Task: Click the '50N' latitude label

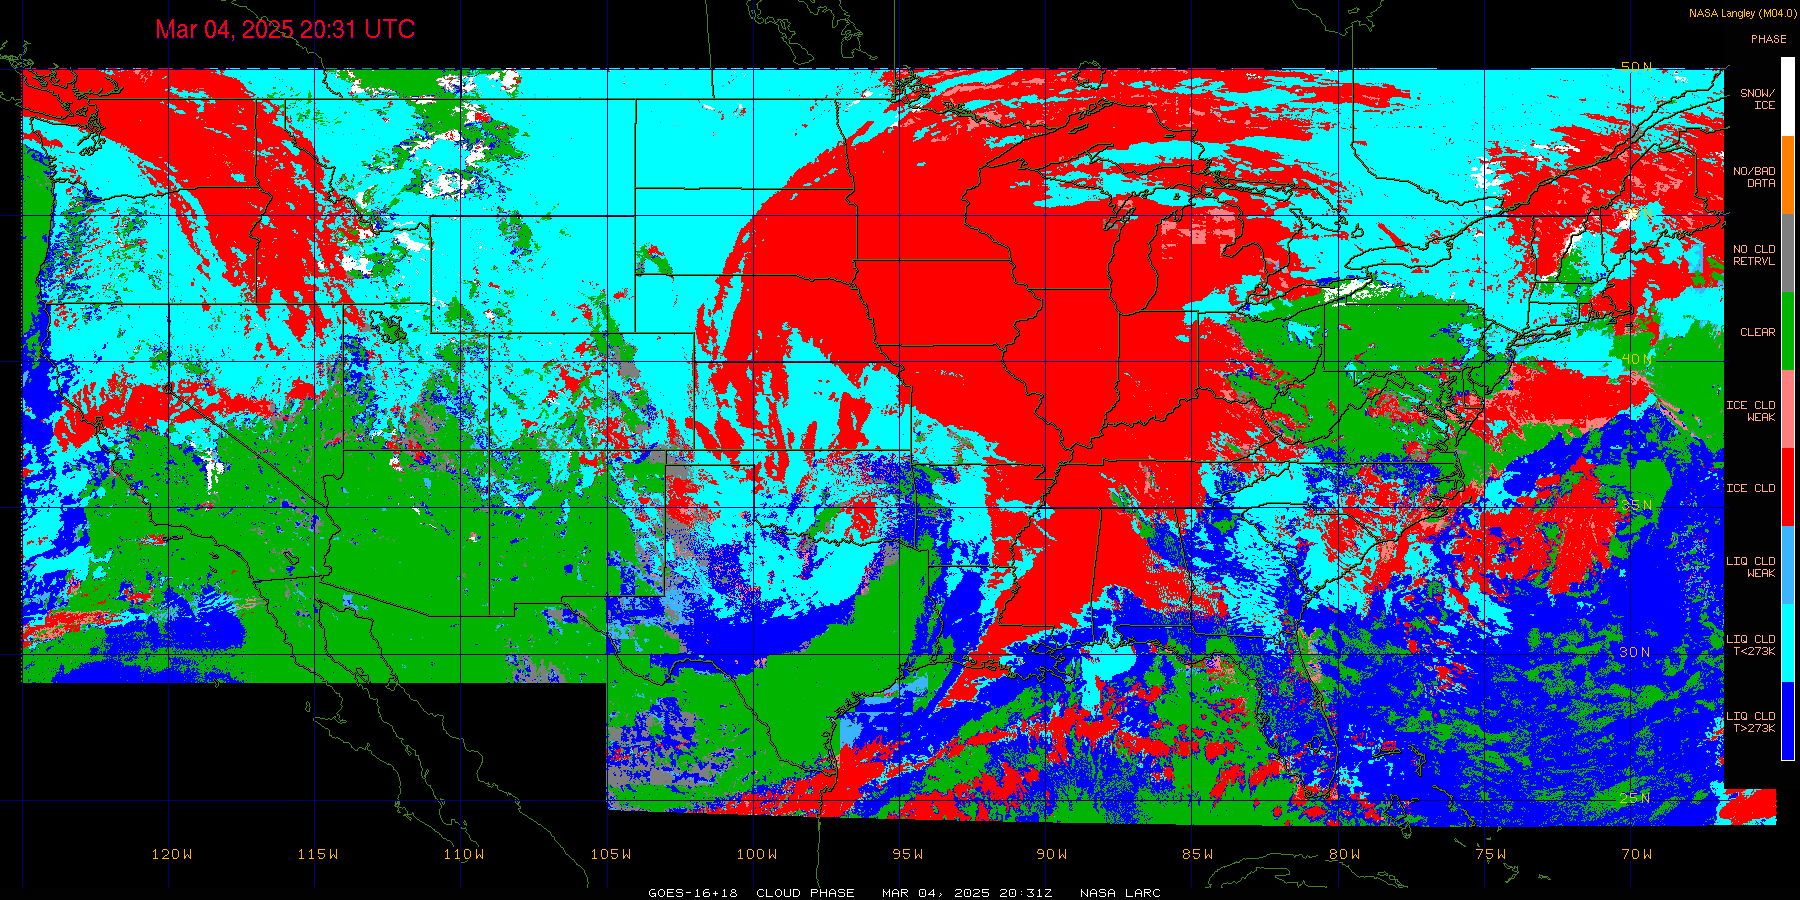Action: click(x=1637, y=67)
